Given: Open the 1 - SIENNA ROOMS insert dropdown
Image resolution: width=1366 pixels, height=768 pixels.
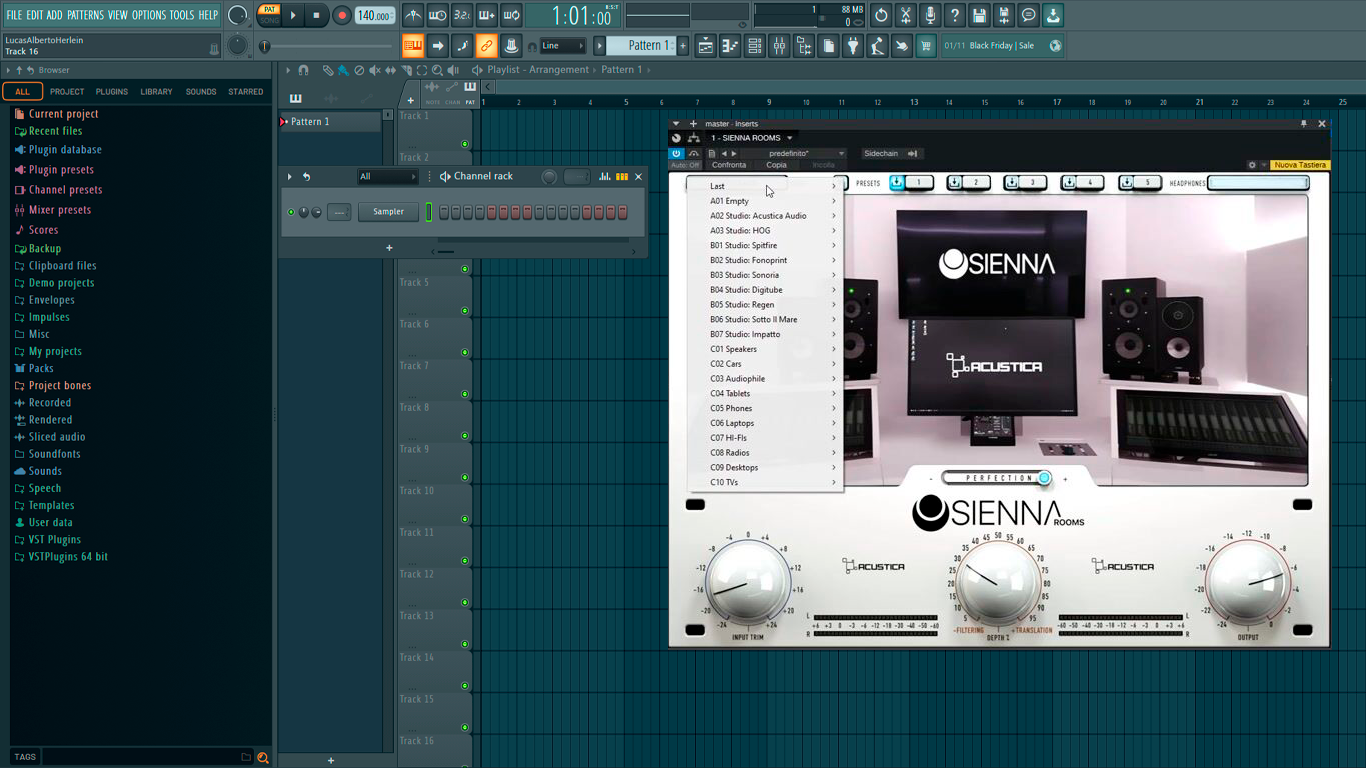Looking at the screenshot, I should click(x=751, y=138).
